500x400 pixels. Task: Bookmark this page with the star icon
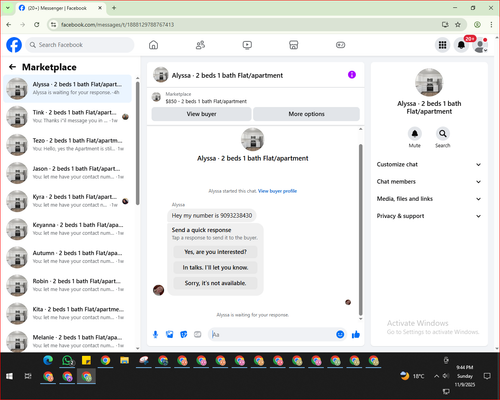[x=458, y=25]
